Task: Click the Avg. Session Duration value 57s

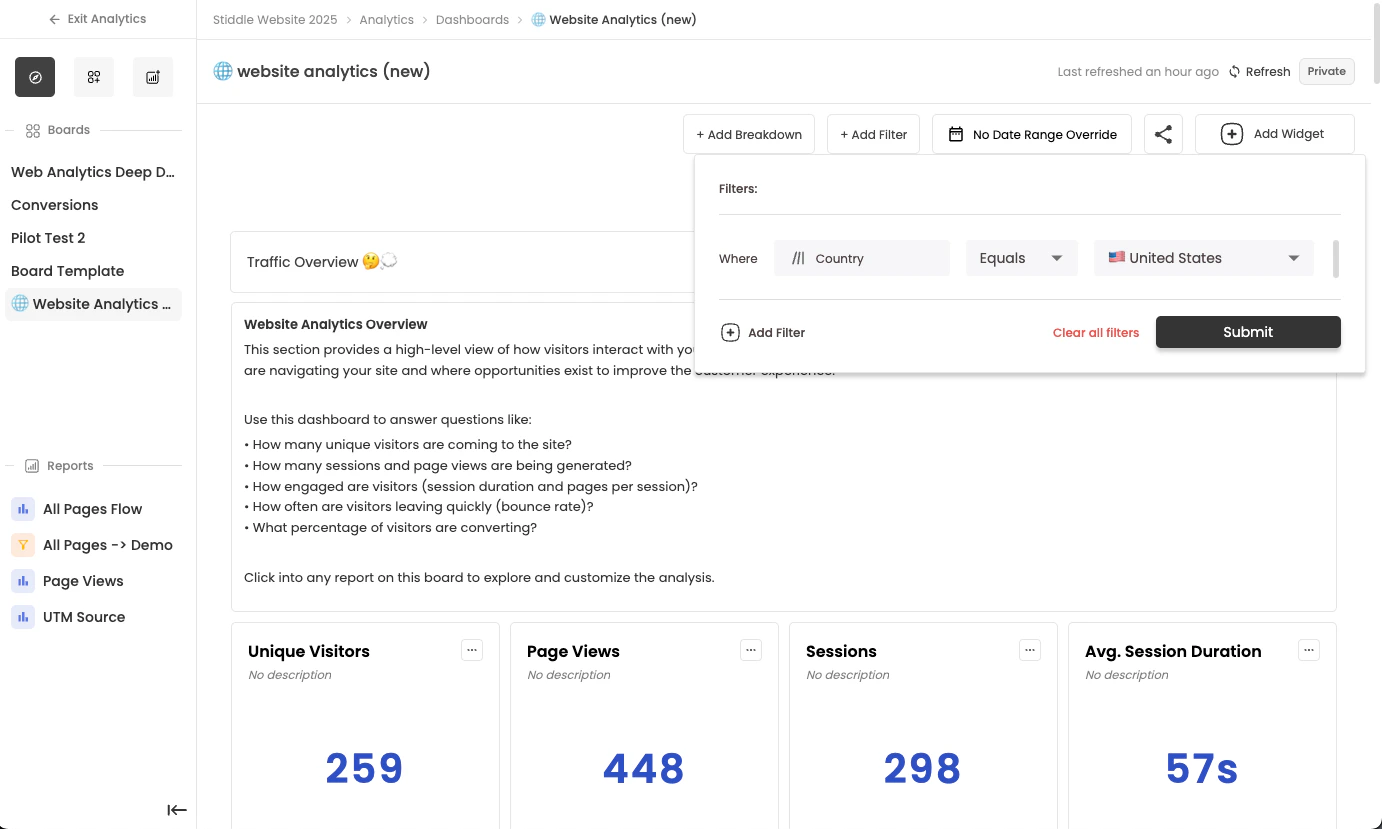Action: [1202, 768]
